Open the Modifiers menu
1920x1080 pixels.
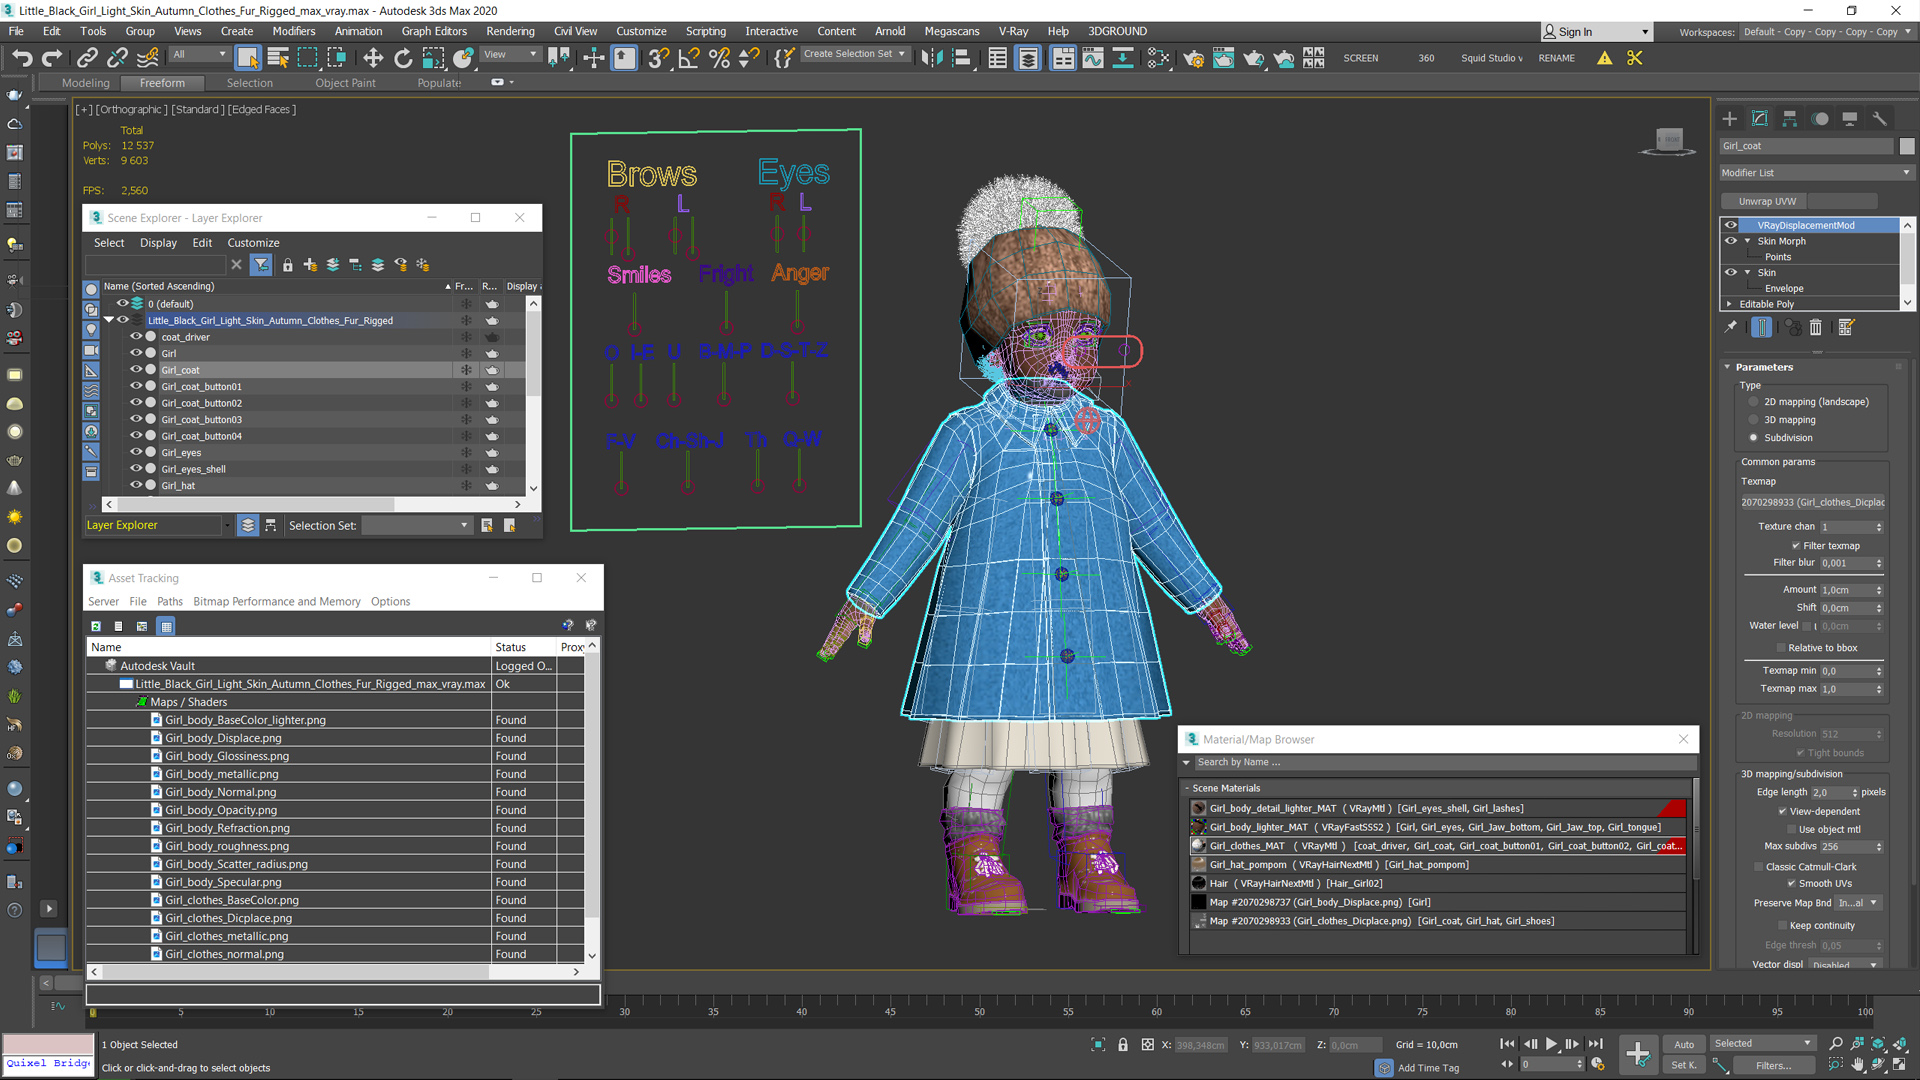pos(293,31)
